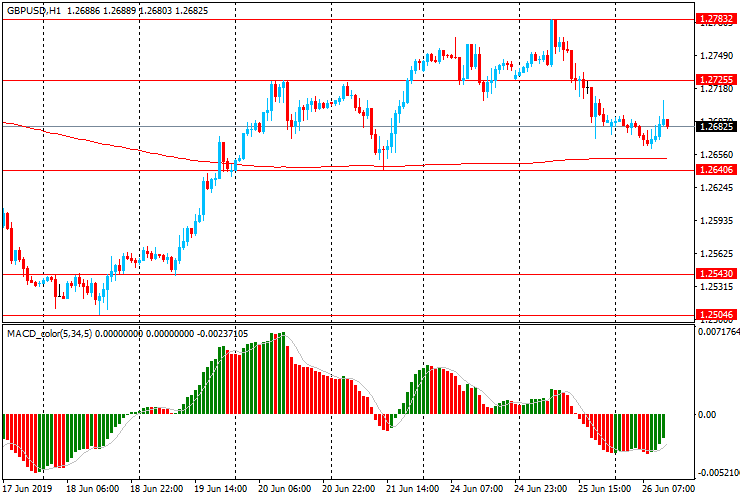Click the 1.26825 current price label
740x500 pixels.
coord(716,127)
